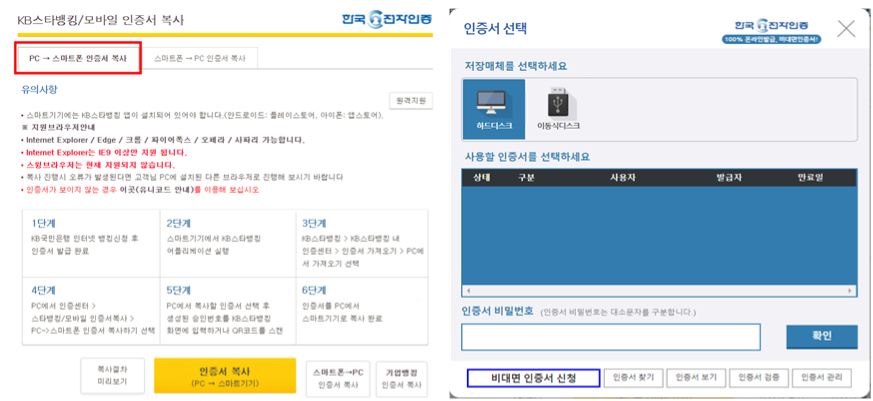The width and height of the screenshot is (873, 401).
Task: Click the certificate list horizontal scrollbar
Action: (659, 291)
